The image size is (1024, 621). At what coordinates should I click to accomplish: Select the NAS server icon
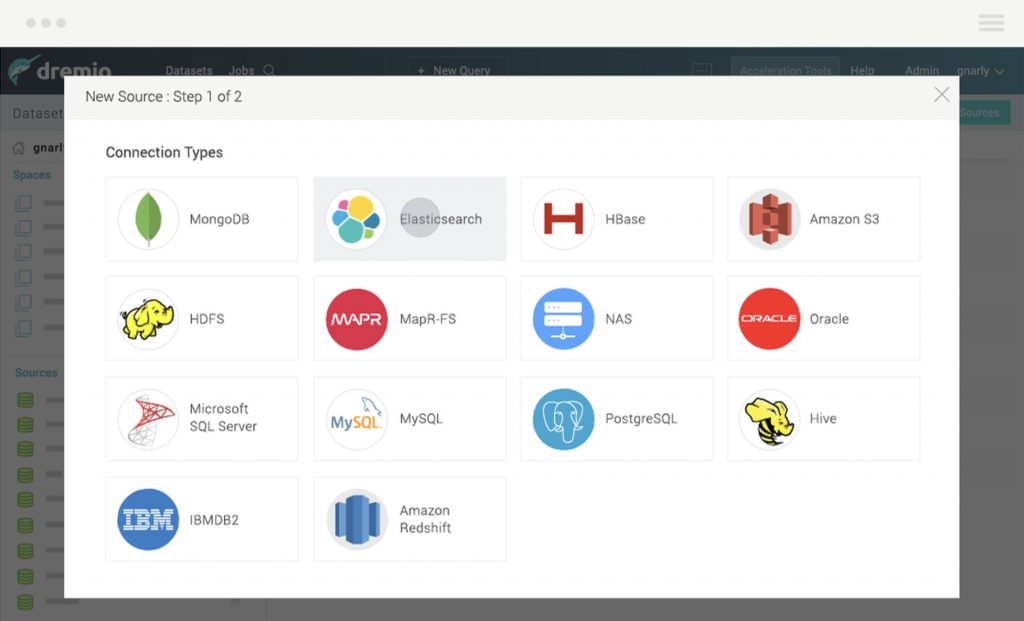(x=563, y=319)
